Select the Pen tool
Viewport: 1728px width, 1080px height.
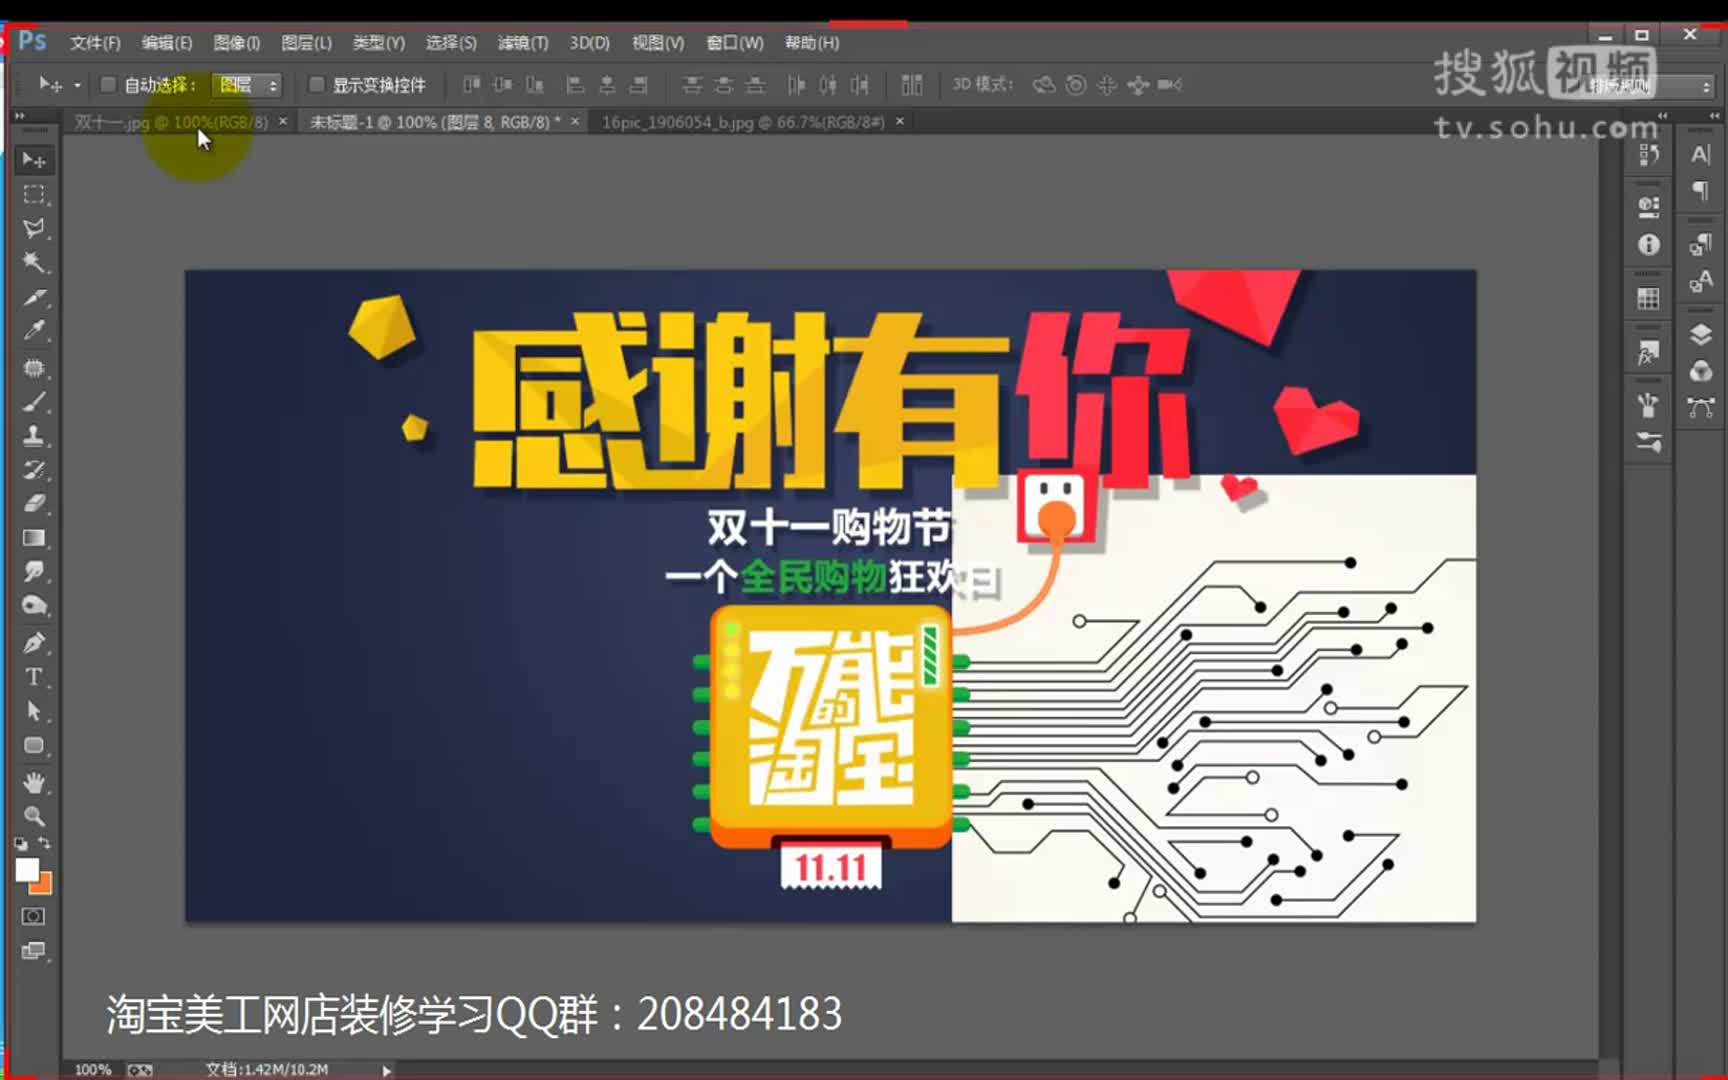pyautogui.click(x=34, y=642)
